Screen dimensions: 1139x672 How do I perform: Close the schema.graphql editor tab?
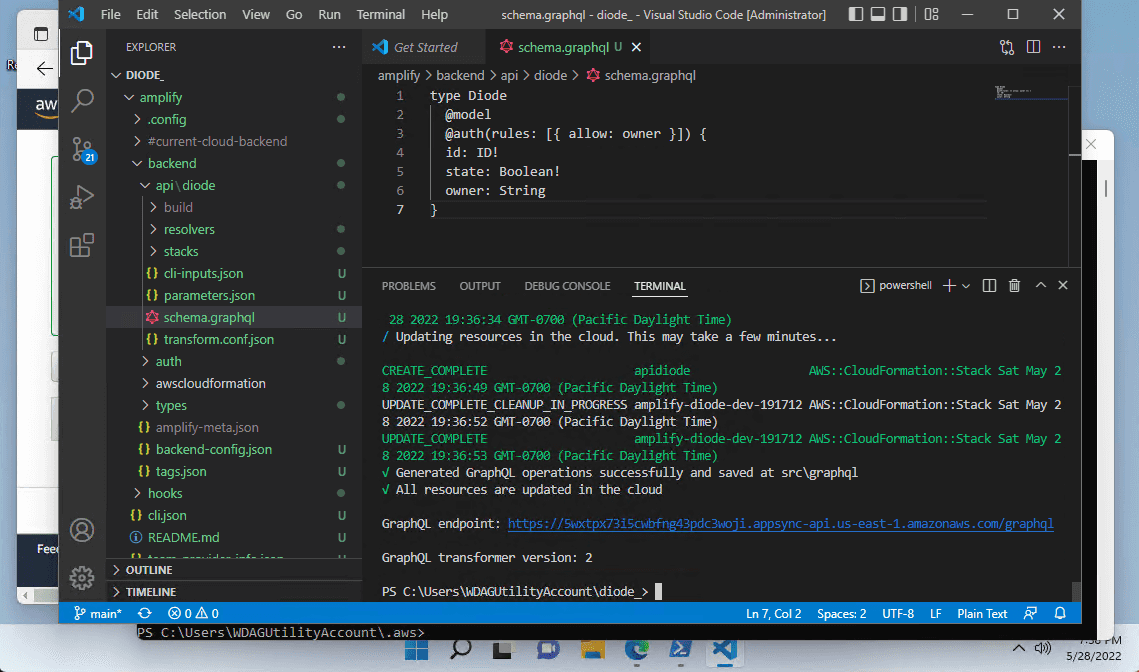pyautogui.click(x=636, y=47)
